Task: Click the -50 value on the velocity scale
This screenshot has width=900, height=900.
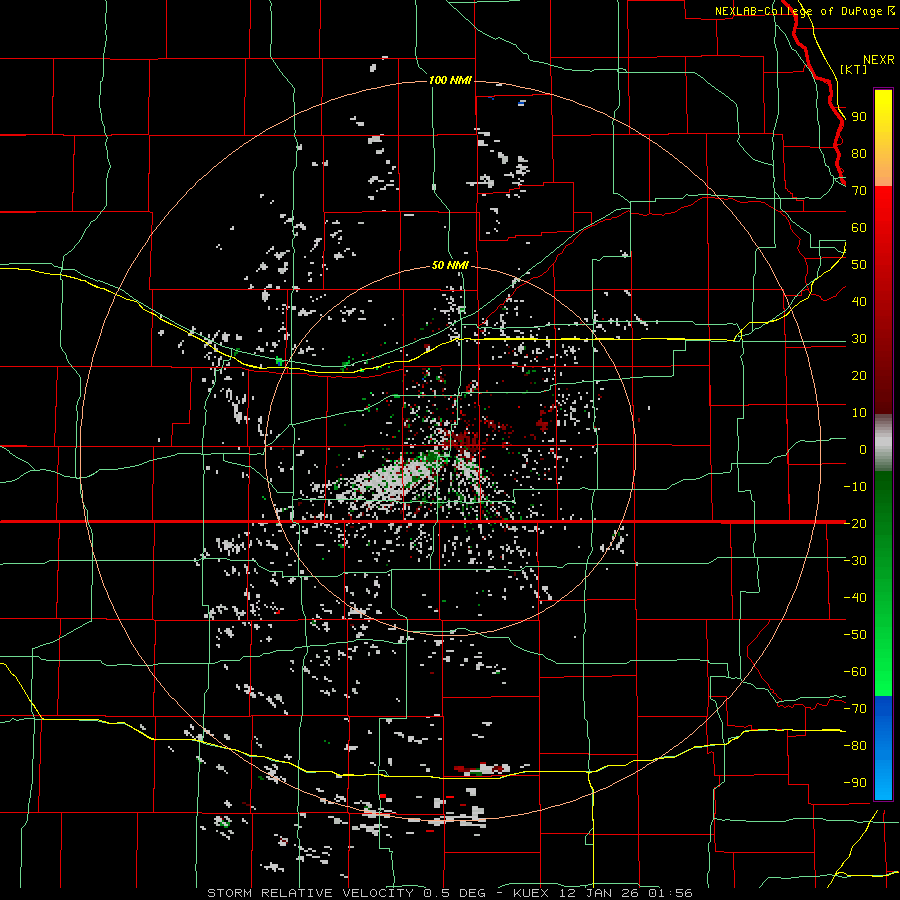Action: pyautogui.click(x=855, y=635)
